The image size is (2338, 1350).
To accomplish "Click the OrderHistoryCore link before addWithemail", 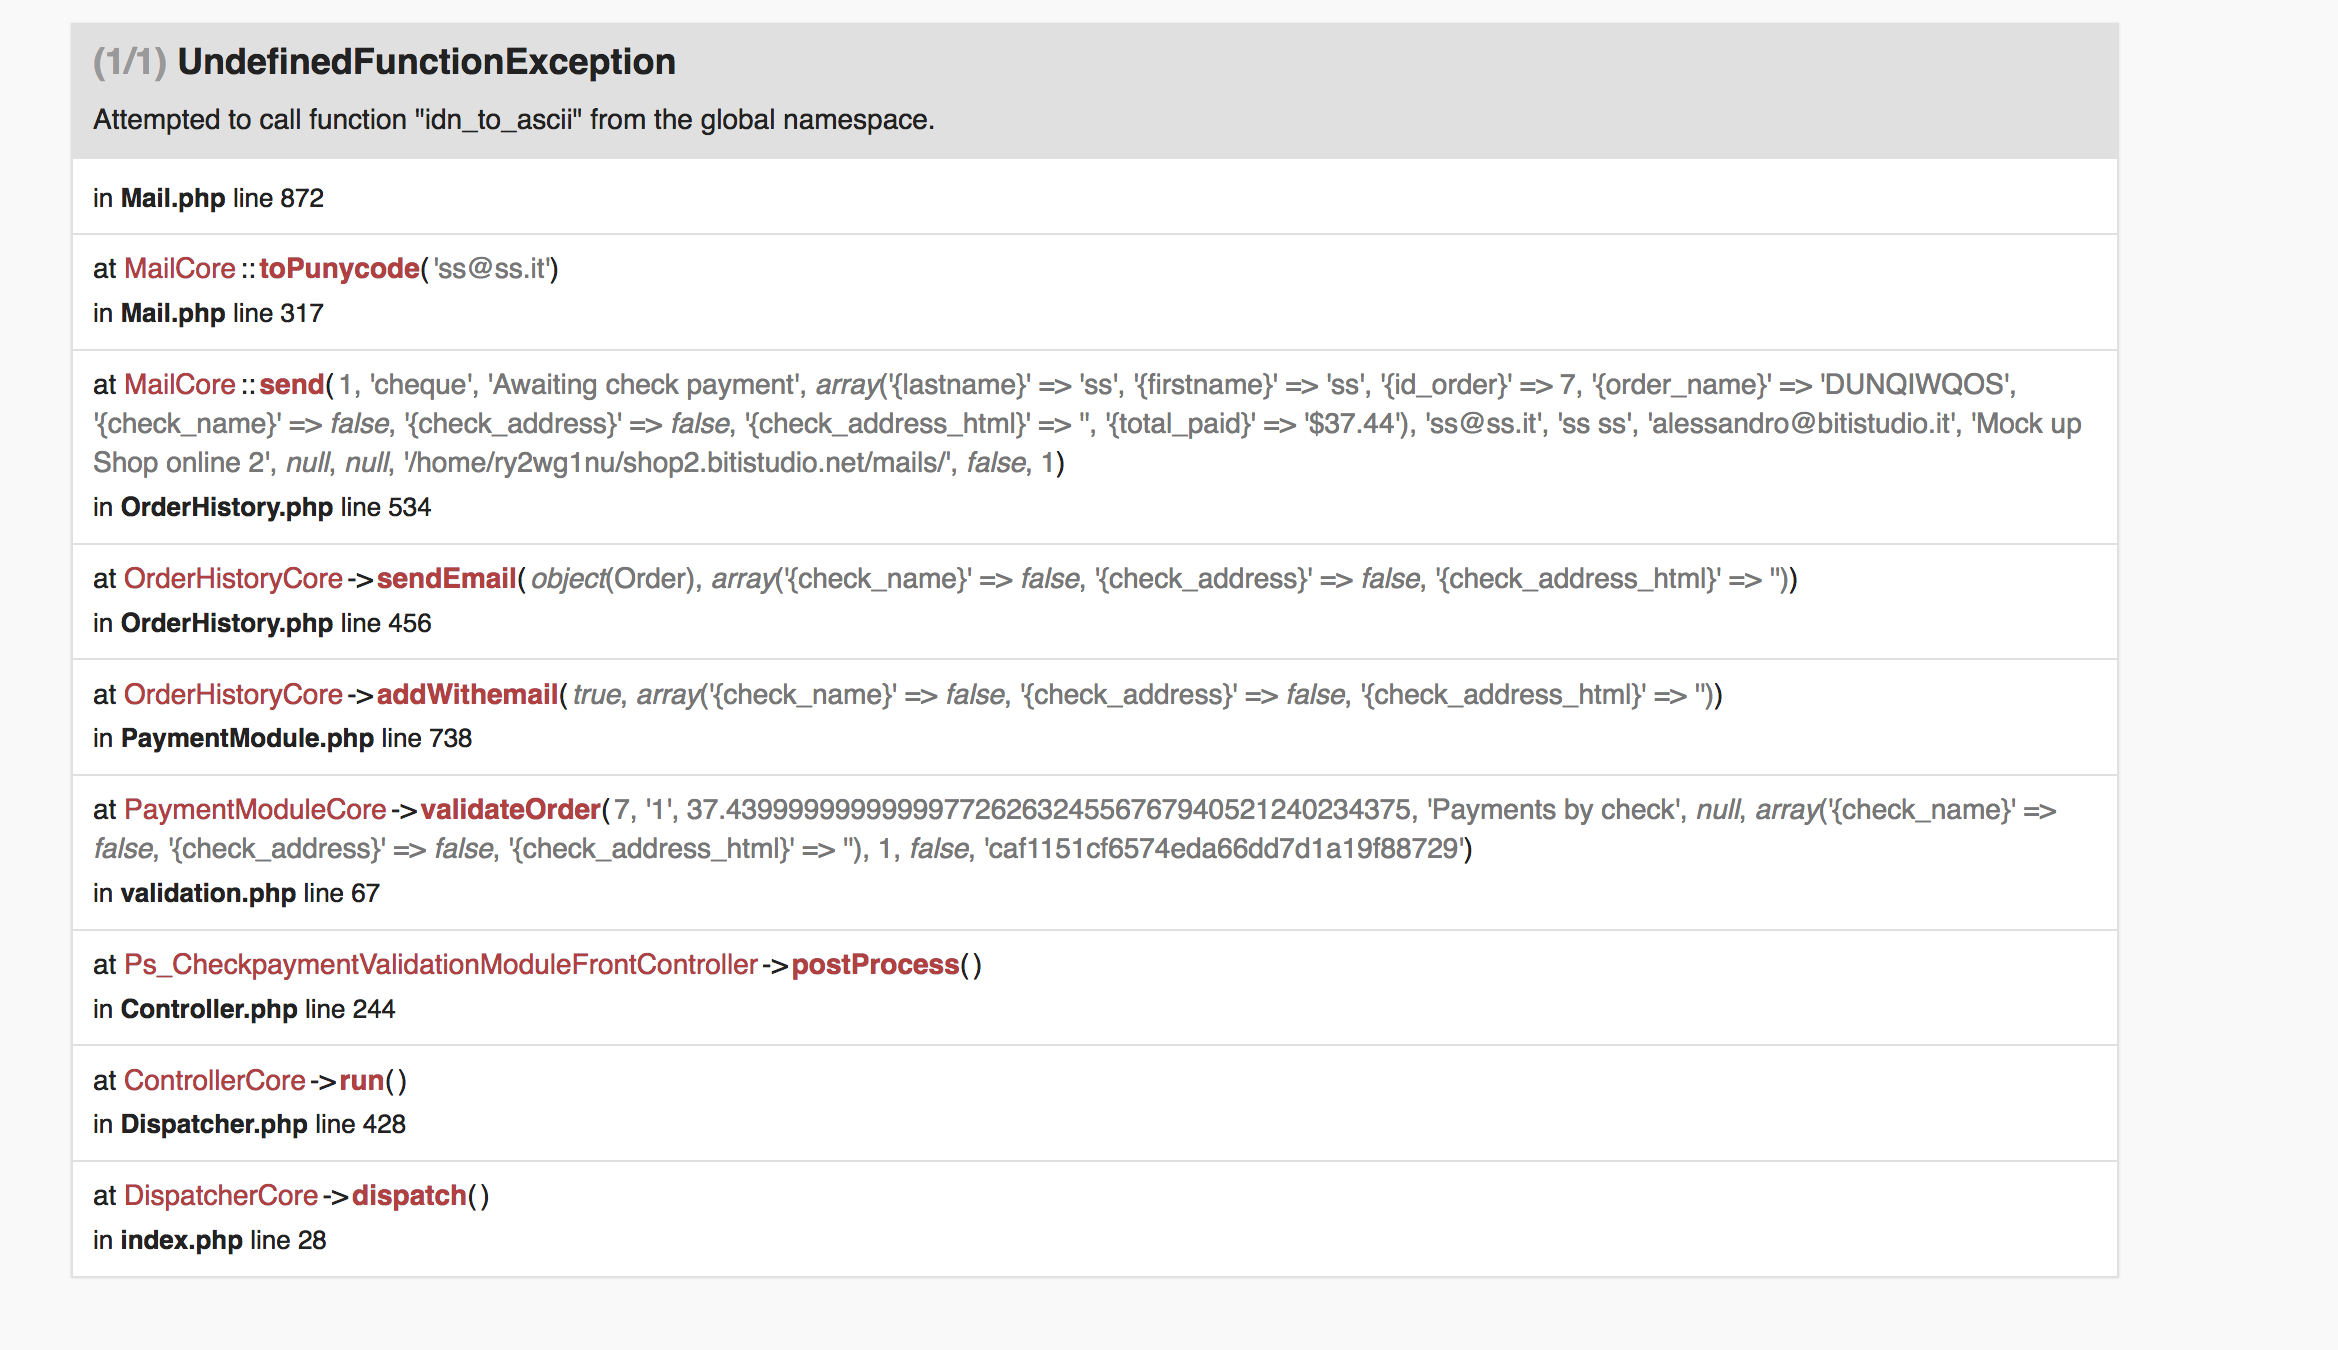I will point(233,695).
